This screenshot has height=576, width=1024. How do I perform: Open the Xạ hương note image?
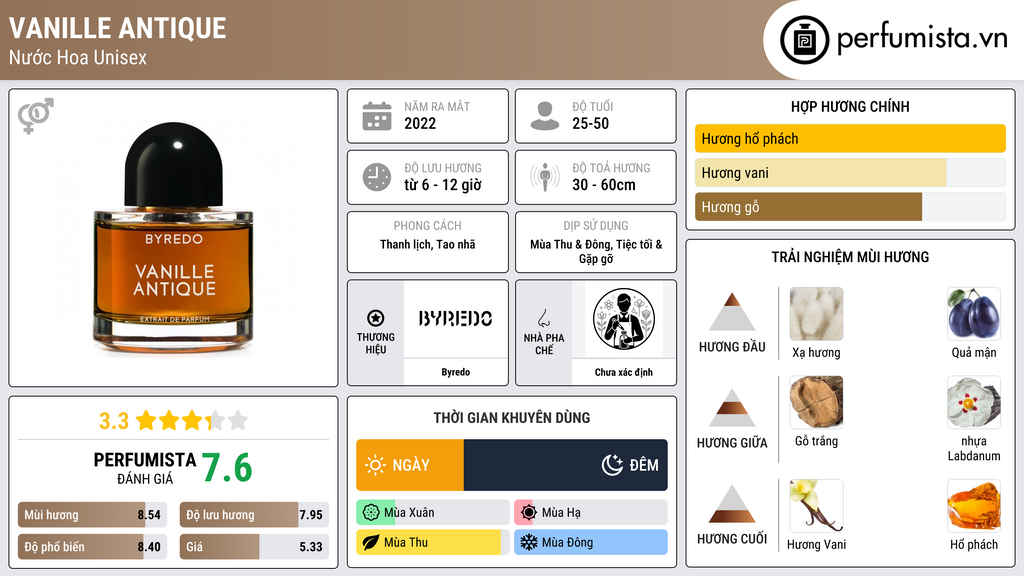pos(816,313)
